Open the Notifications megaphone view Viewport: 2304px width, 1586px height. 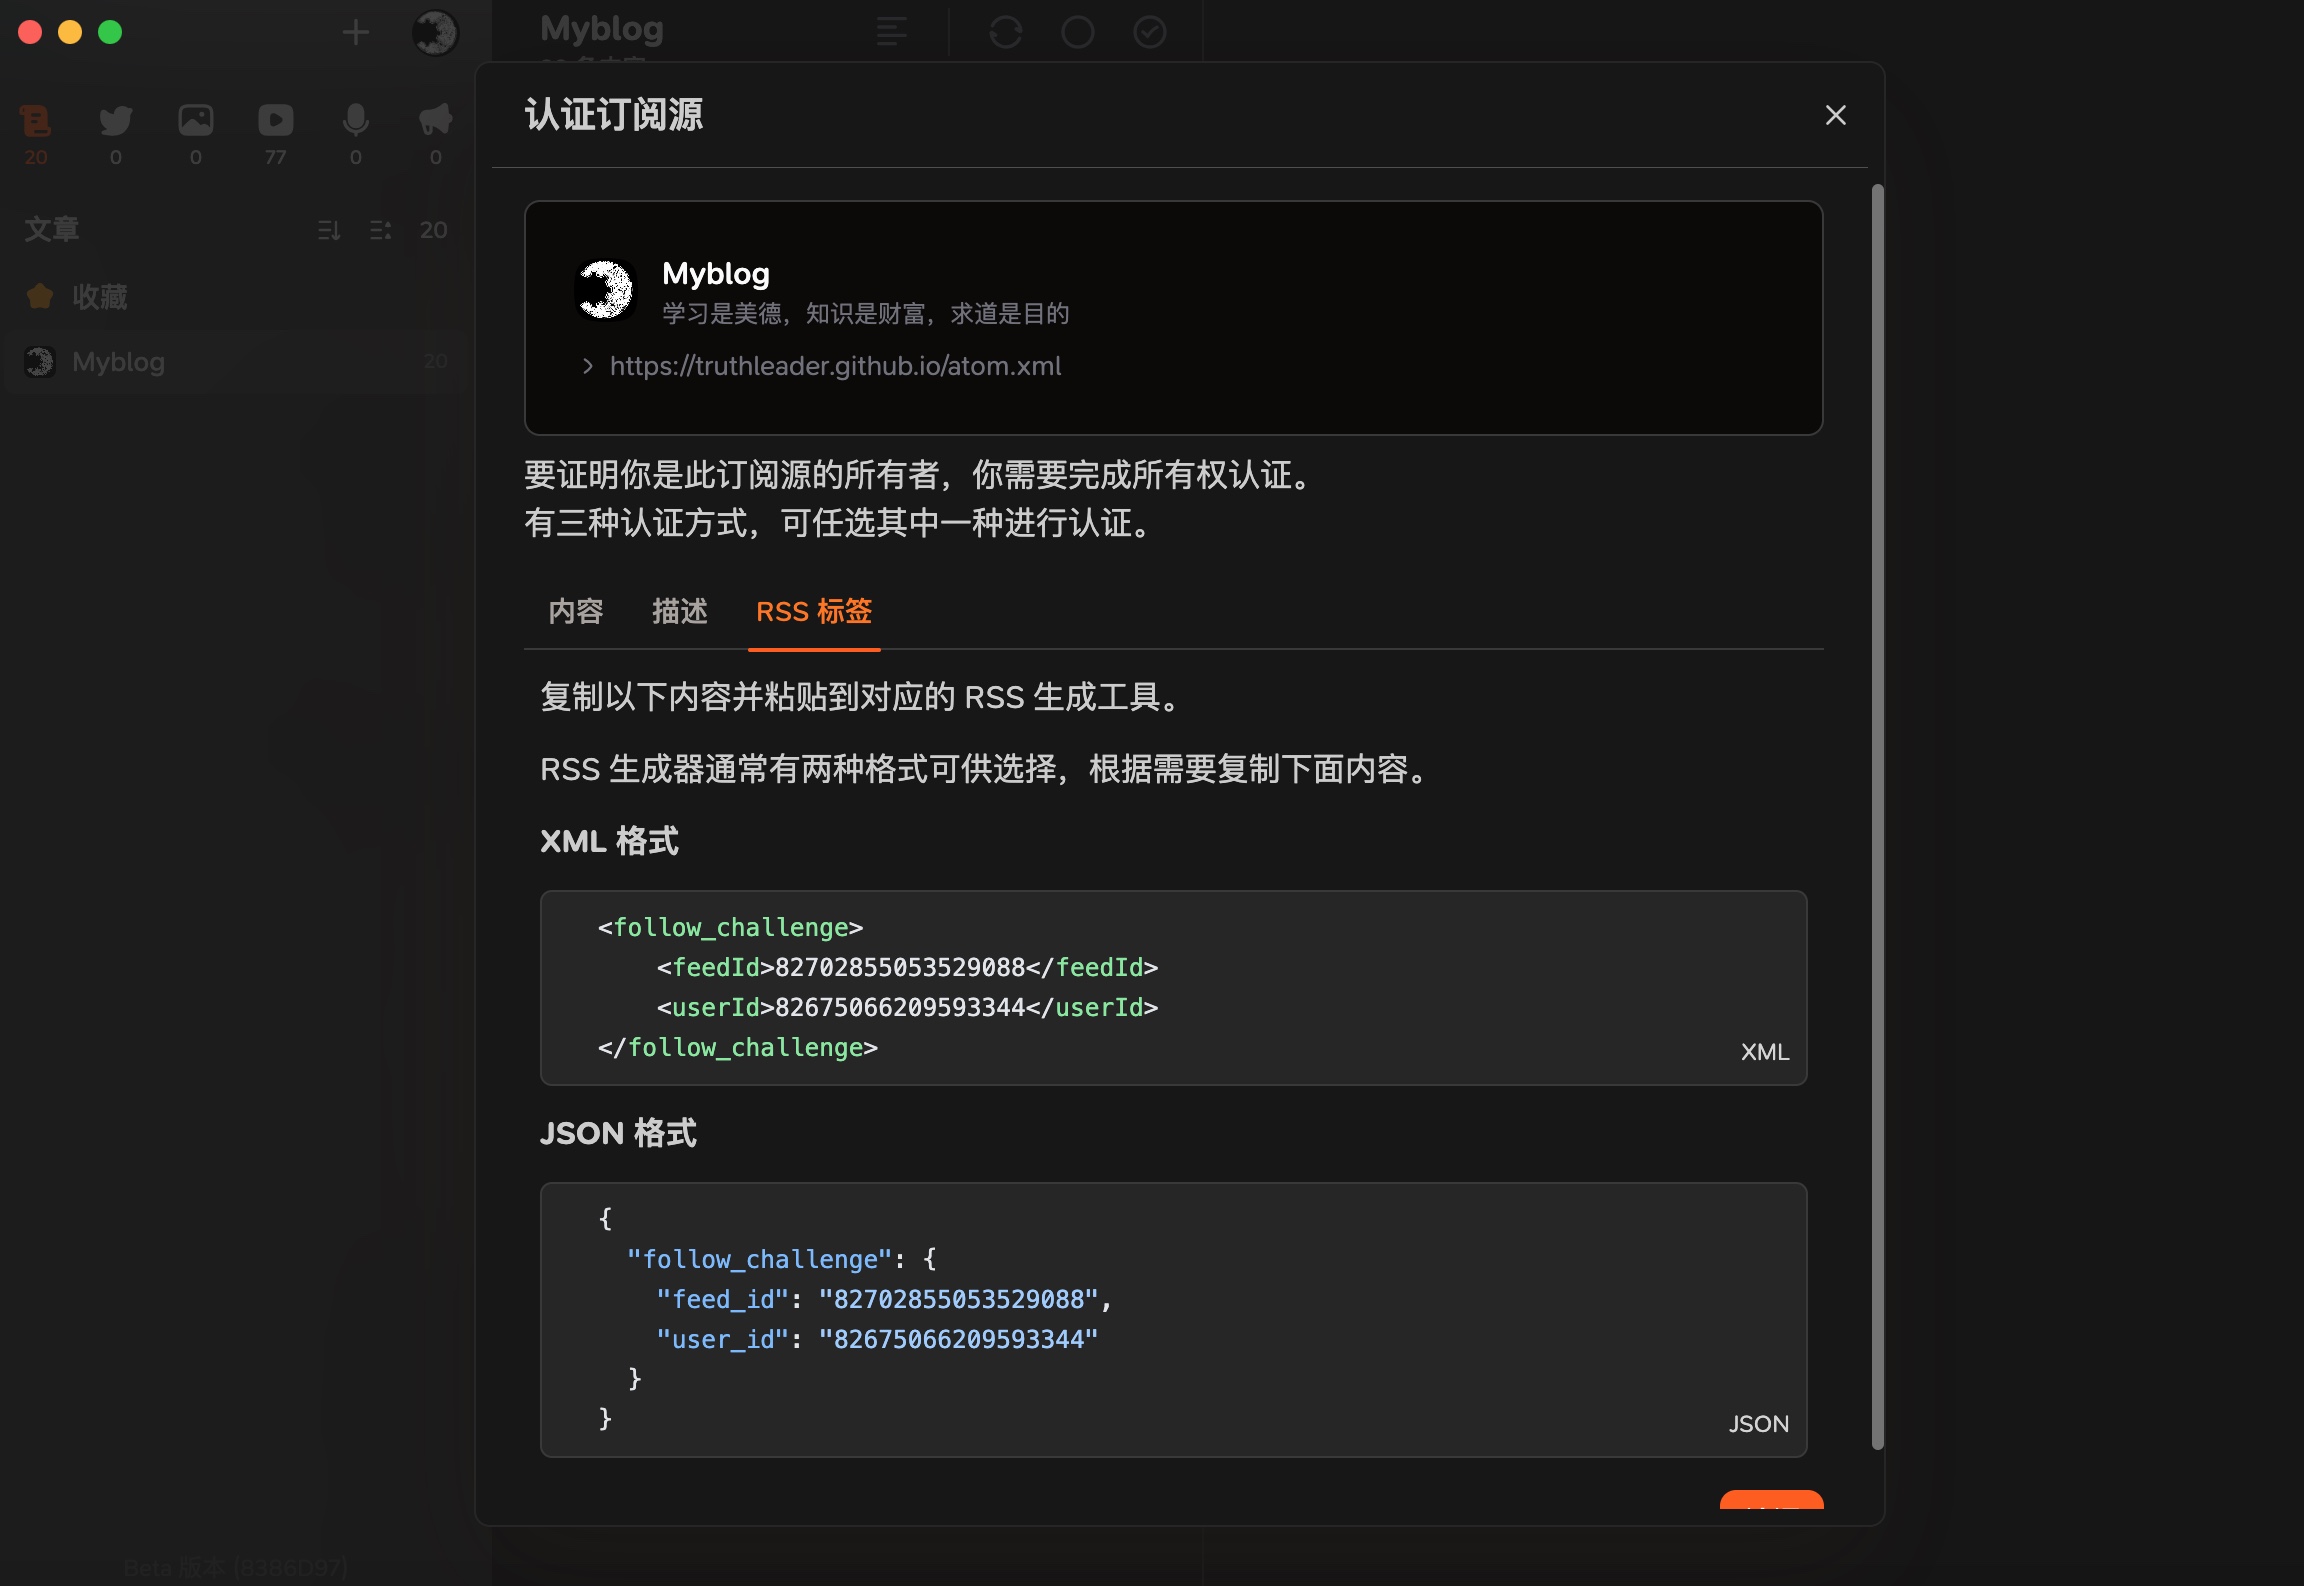coord(434,120)
